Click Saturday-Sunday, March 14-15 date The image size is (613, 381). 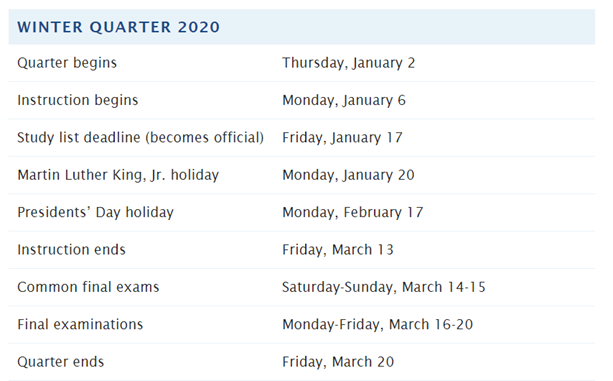[x=384, y=287]
